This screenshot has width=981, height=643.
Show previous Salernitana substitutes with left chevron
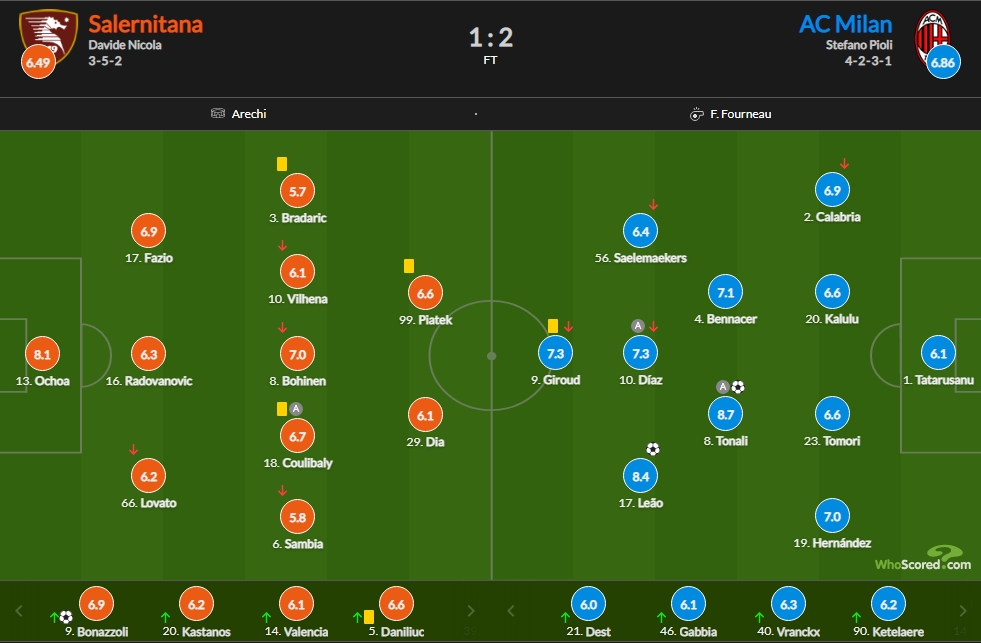[19, 610]
